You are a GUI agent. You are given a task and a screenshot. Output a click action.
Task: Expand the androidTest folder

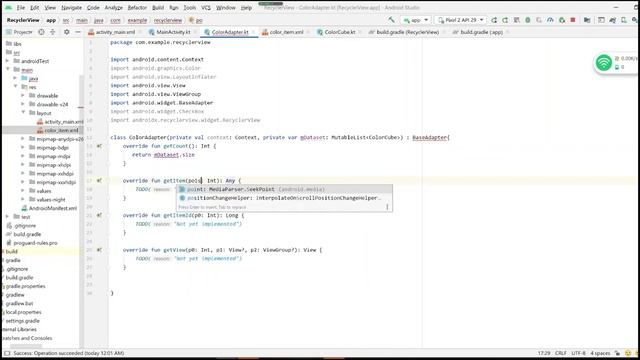[7, 61]
